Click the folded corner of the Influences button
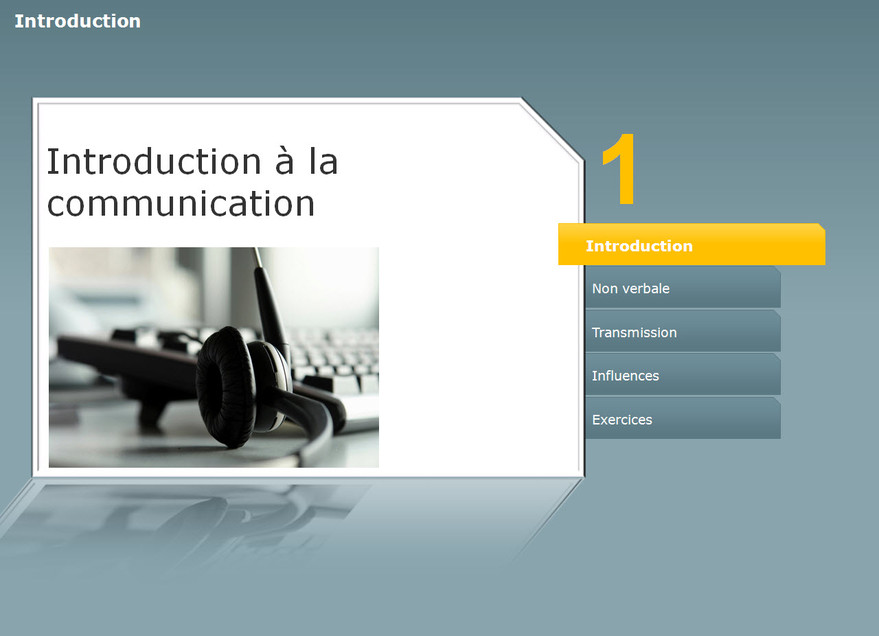879x636 pixels. point(776,357)
